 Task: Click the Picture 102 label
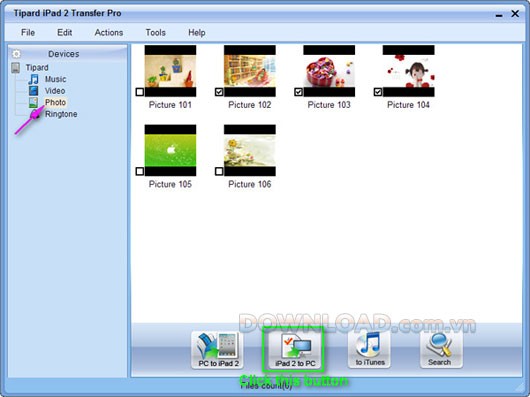(250, 105)
